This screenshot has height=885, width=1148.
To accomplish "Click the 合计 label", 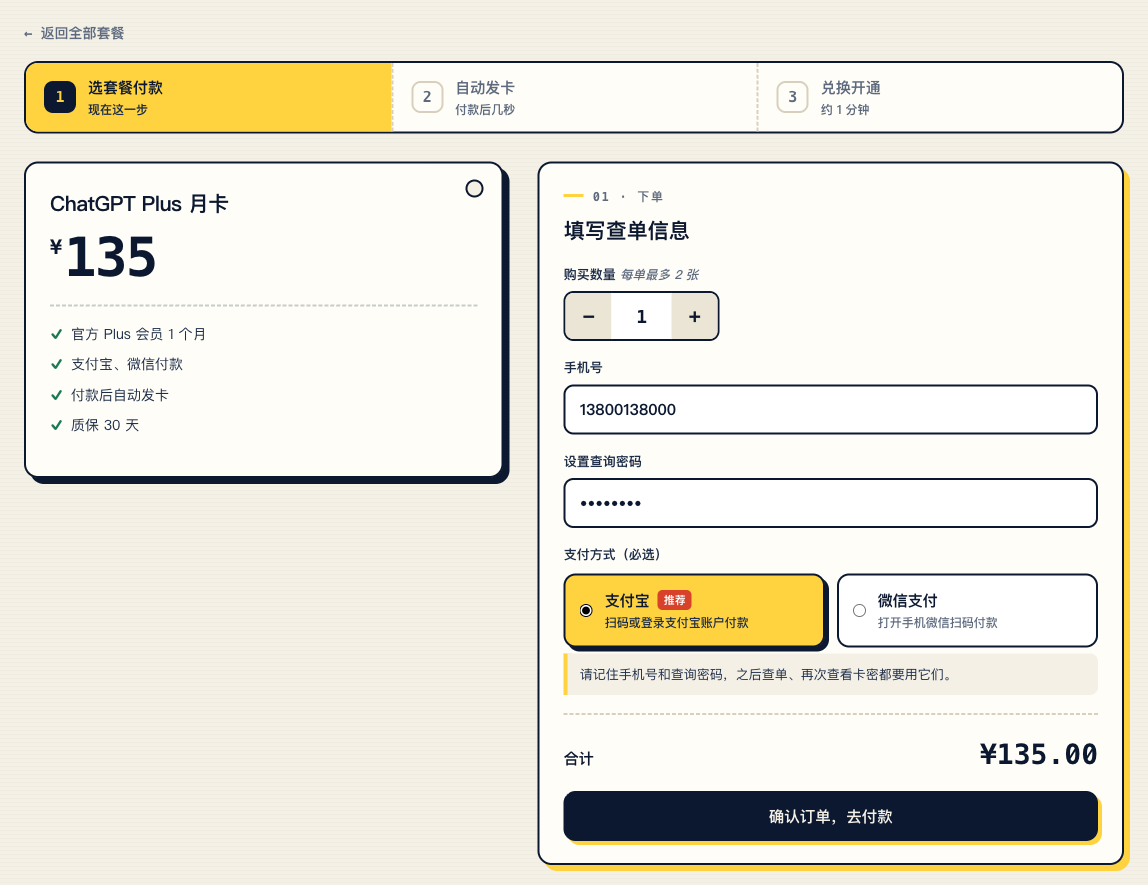I will pyautogui.click(x=578, y=759).
